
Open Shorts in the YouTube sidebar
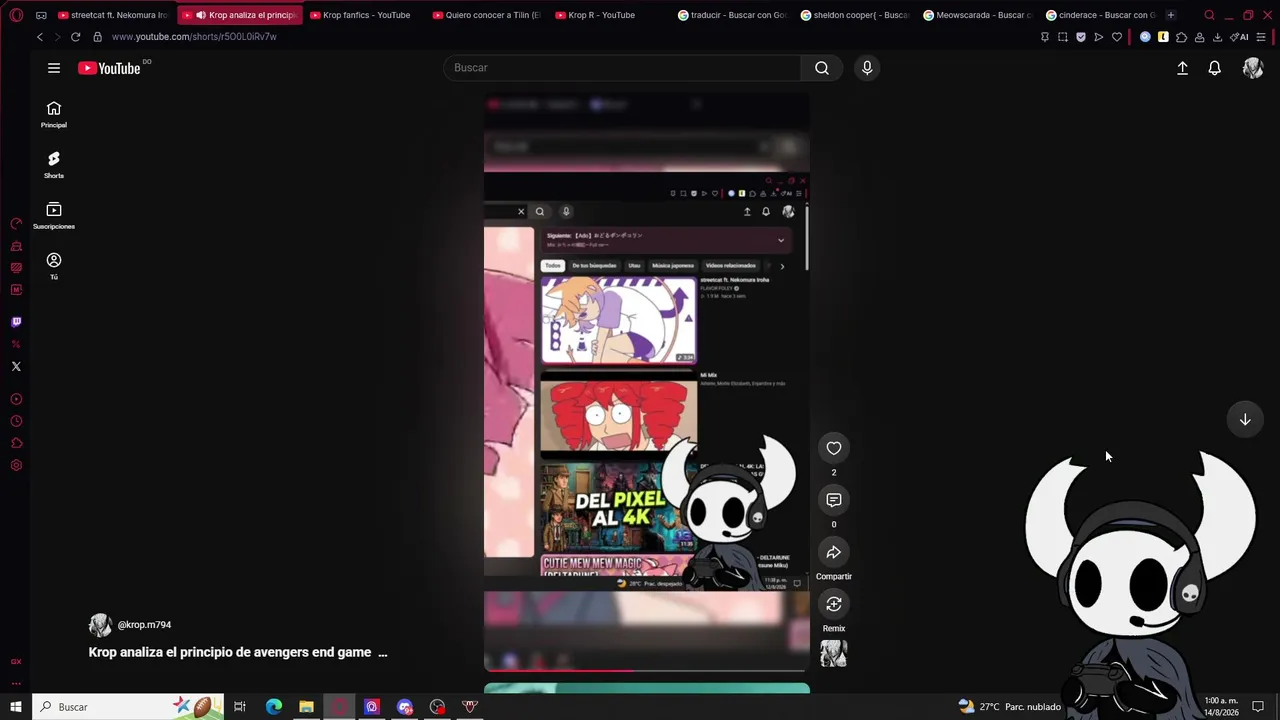[x=54, y=165]
